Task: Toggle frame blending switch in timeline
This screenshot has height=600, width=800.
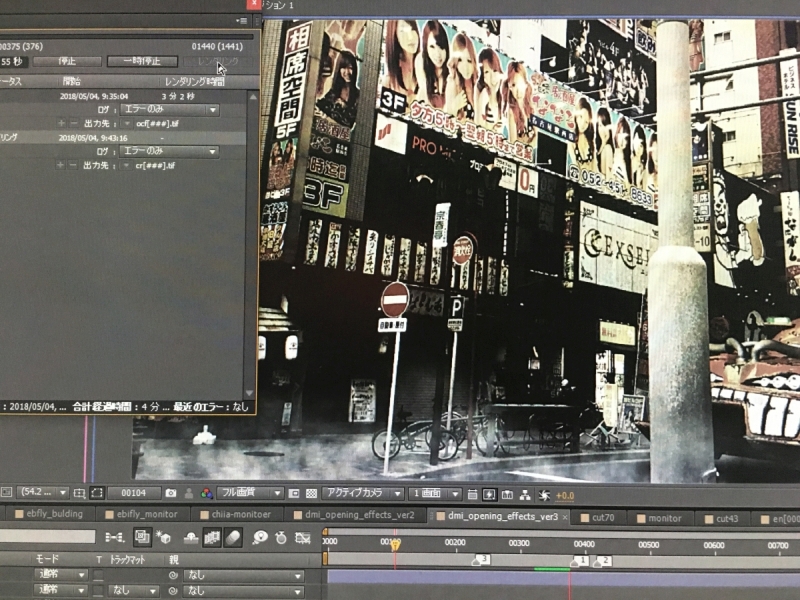Action: tap(212, 538)
